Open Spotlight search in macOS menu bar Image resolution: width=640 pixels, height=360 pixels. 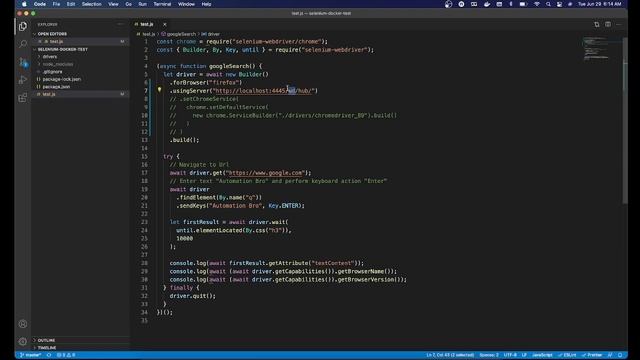(x=548, y=4)
